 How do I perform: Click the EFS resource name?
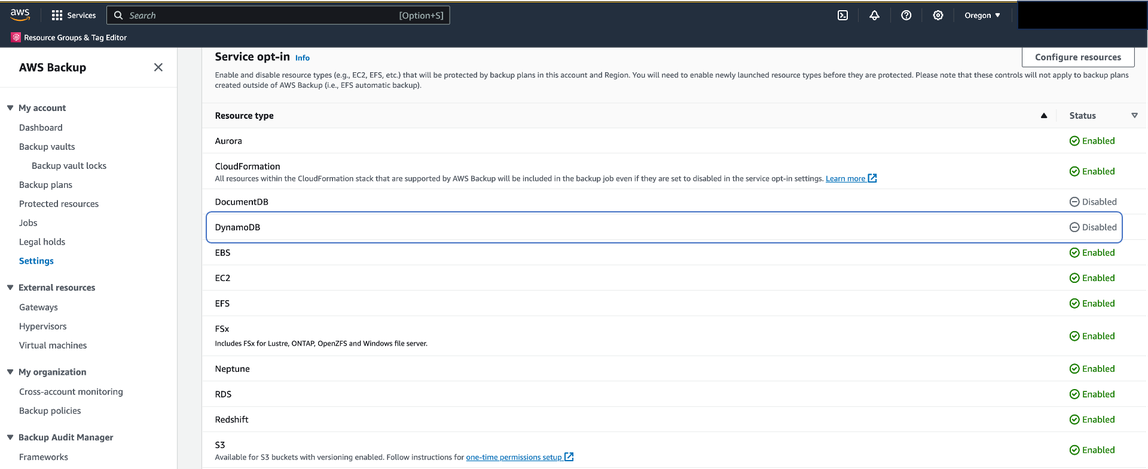[x=223, y=304]
